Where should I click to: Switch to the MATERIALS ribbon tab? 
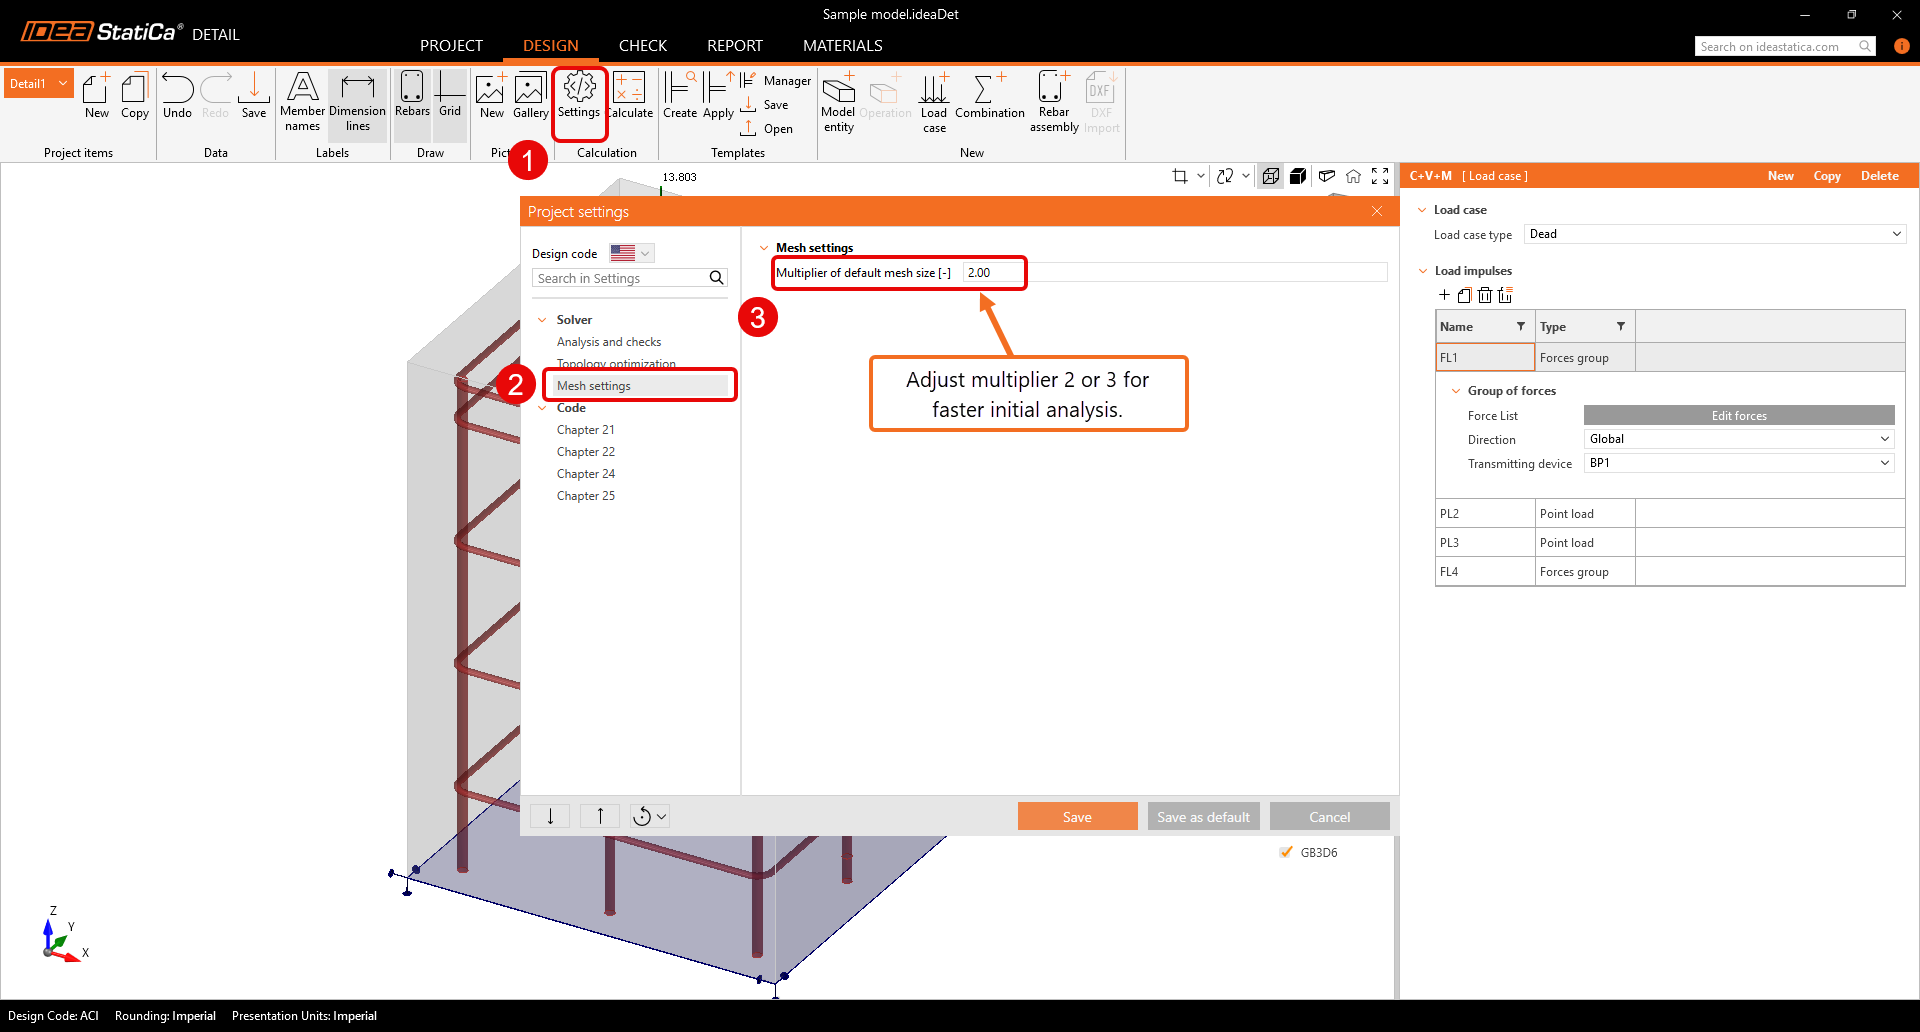click(x=842, y=45)
